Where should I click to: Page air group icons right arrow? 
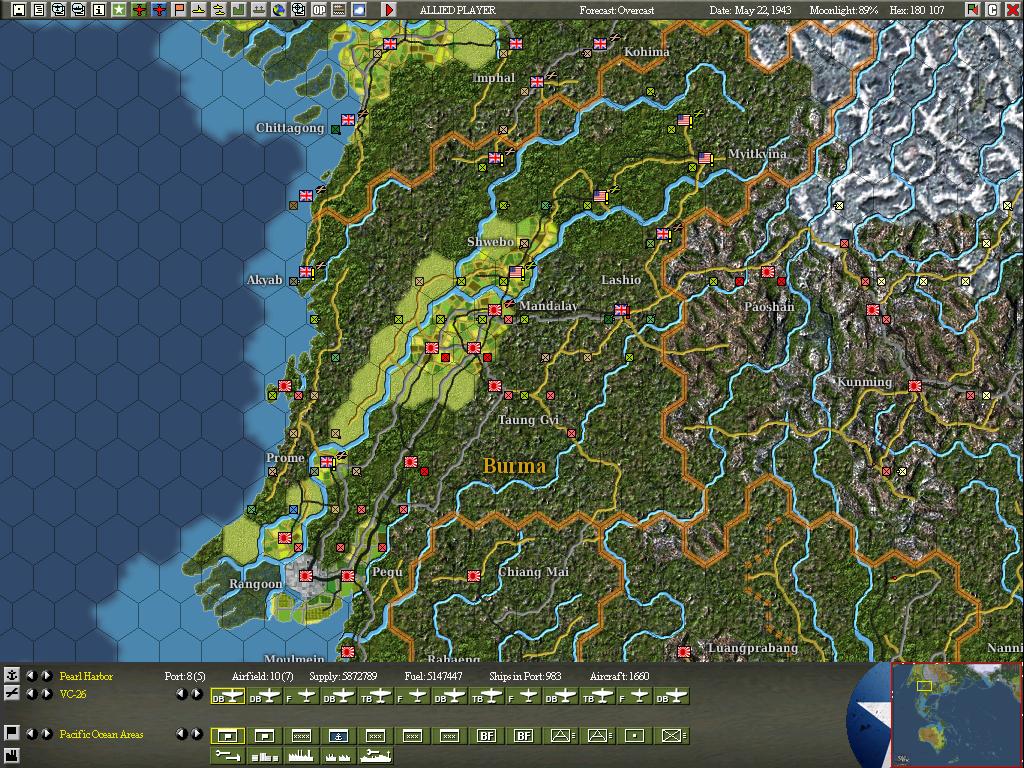(x=197, y=694)
